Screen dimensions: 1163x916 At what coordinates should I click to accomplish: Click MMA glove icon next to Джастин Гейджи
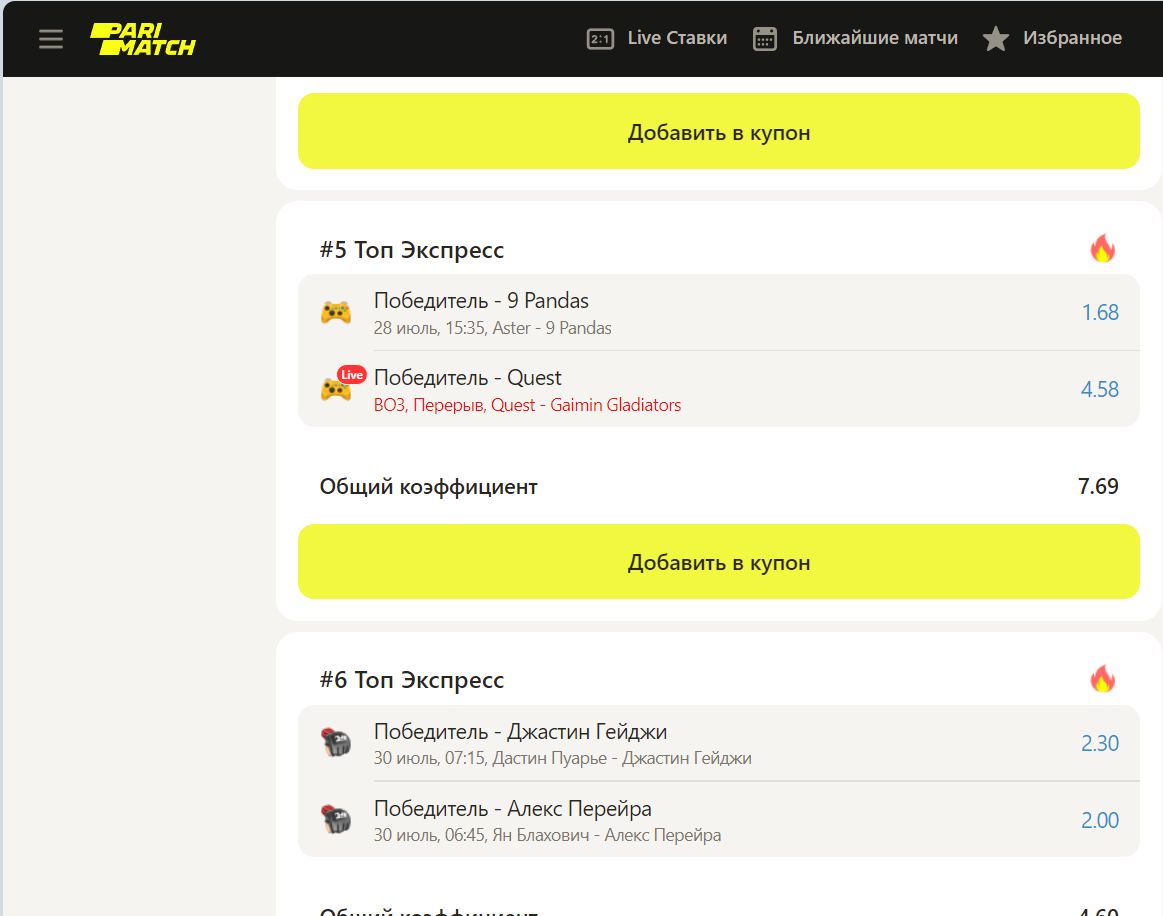pos(336,742)
